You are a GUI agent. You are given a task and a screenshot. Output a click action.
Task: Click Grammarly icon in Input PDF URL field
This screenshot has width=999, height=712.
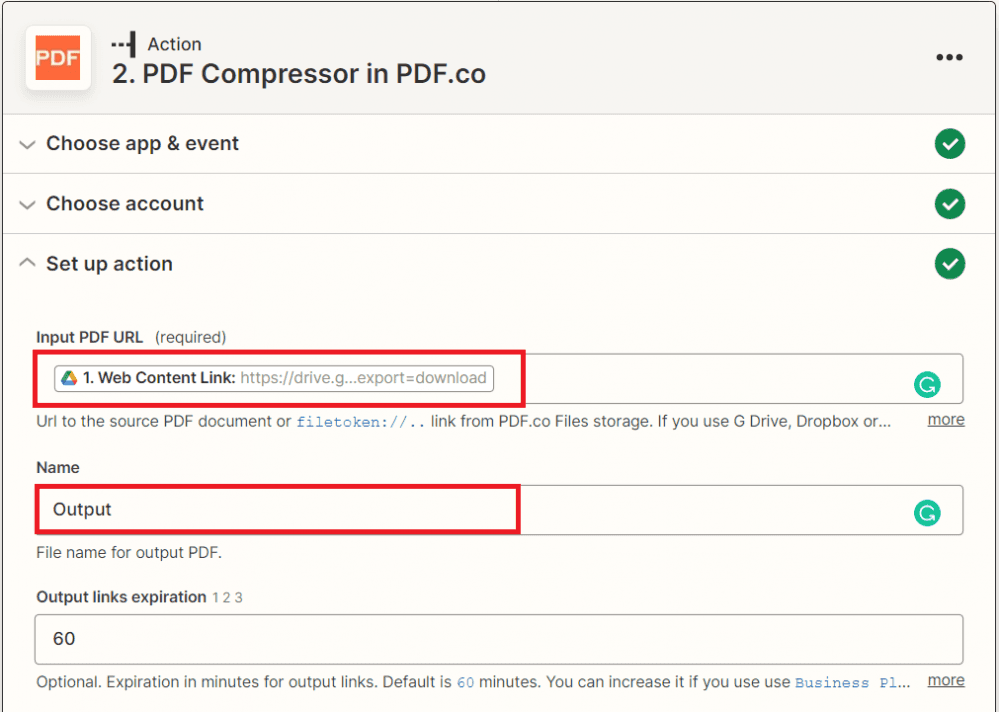(x=927, y=383)
